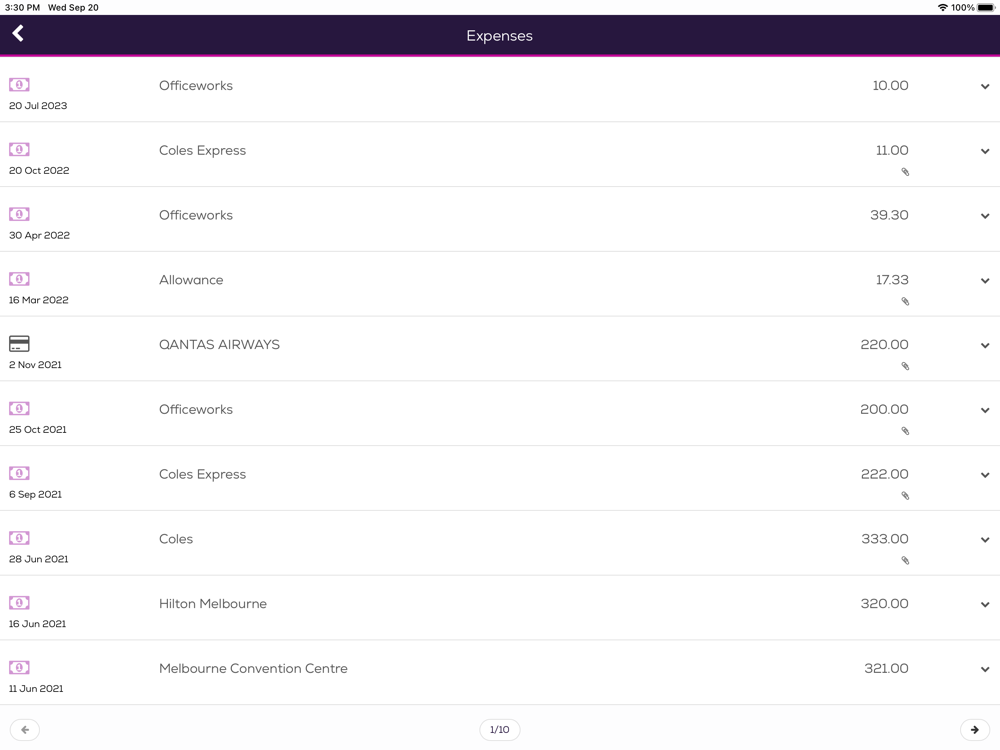This screenshot has height=750, width=1000.
Task: Click the Expenses header title
Action: click(499, 36)
